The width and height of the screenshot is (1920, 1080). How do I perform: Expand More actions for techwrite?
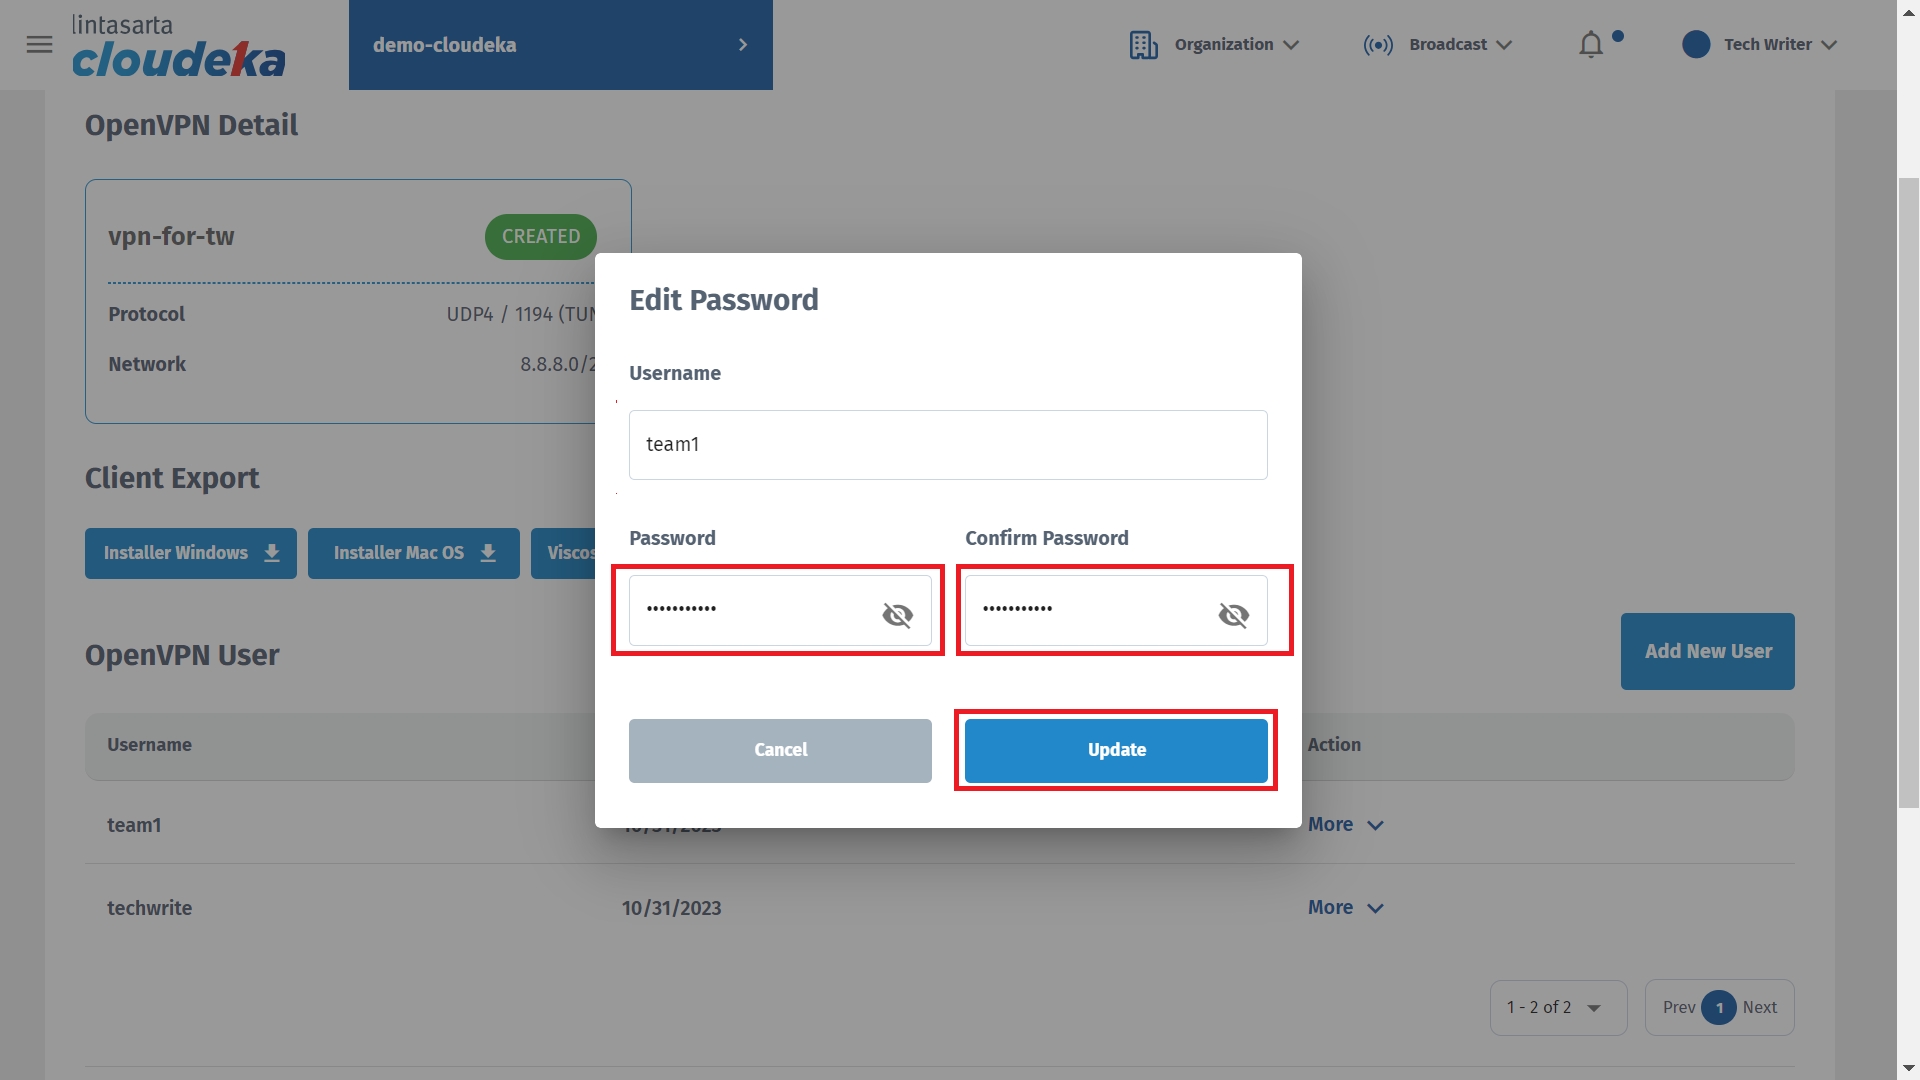[1345, 908]
